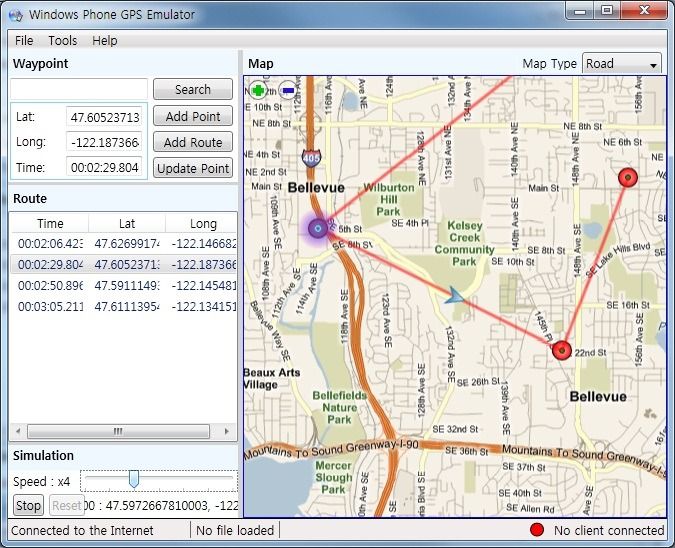Click latitude cell 47.6269917
675x548 pixels.
127,244
